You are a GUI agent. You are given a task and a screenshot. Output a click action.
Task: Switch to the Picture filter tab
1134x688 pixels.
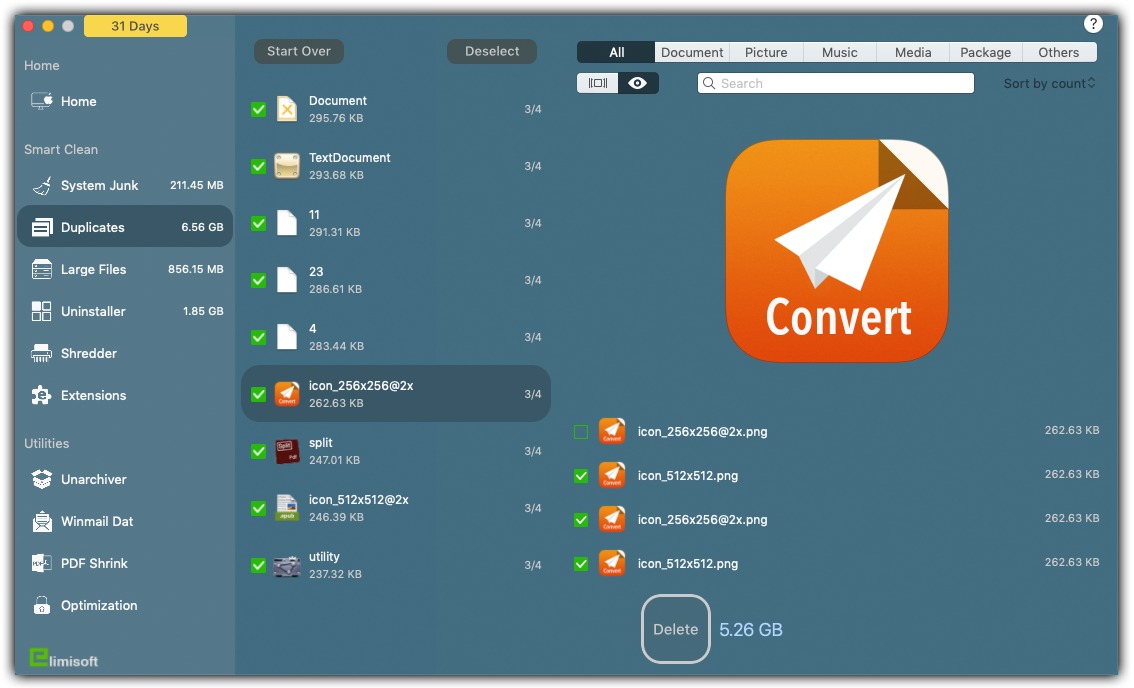point(766,53)
